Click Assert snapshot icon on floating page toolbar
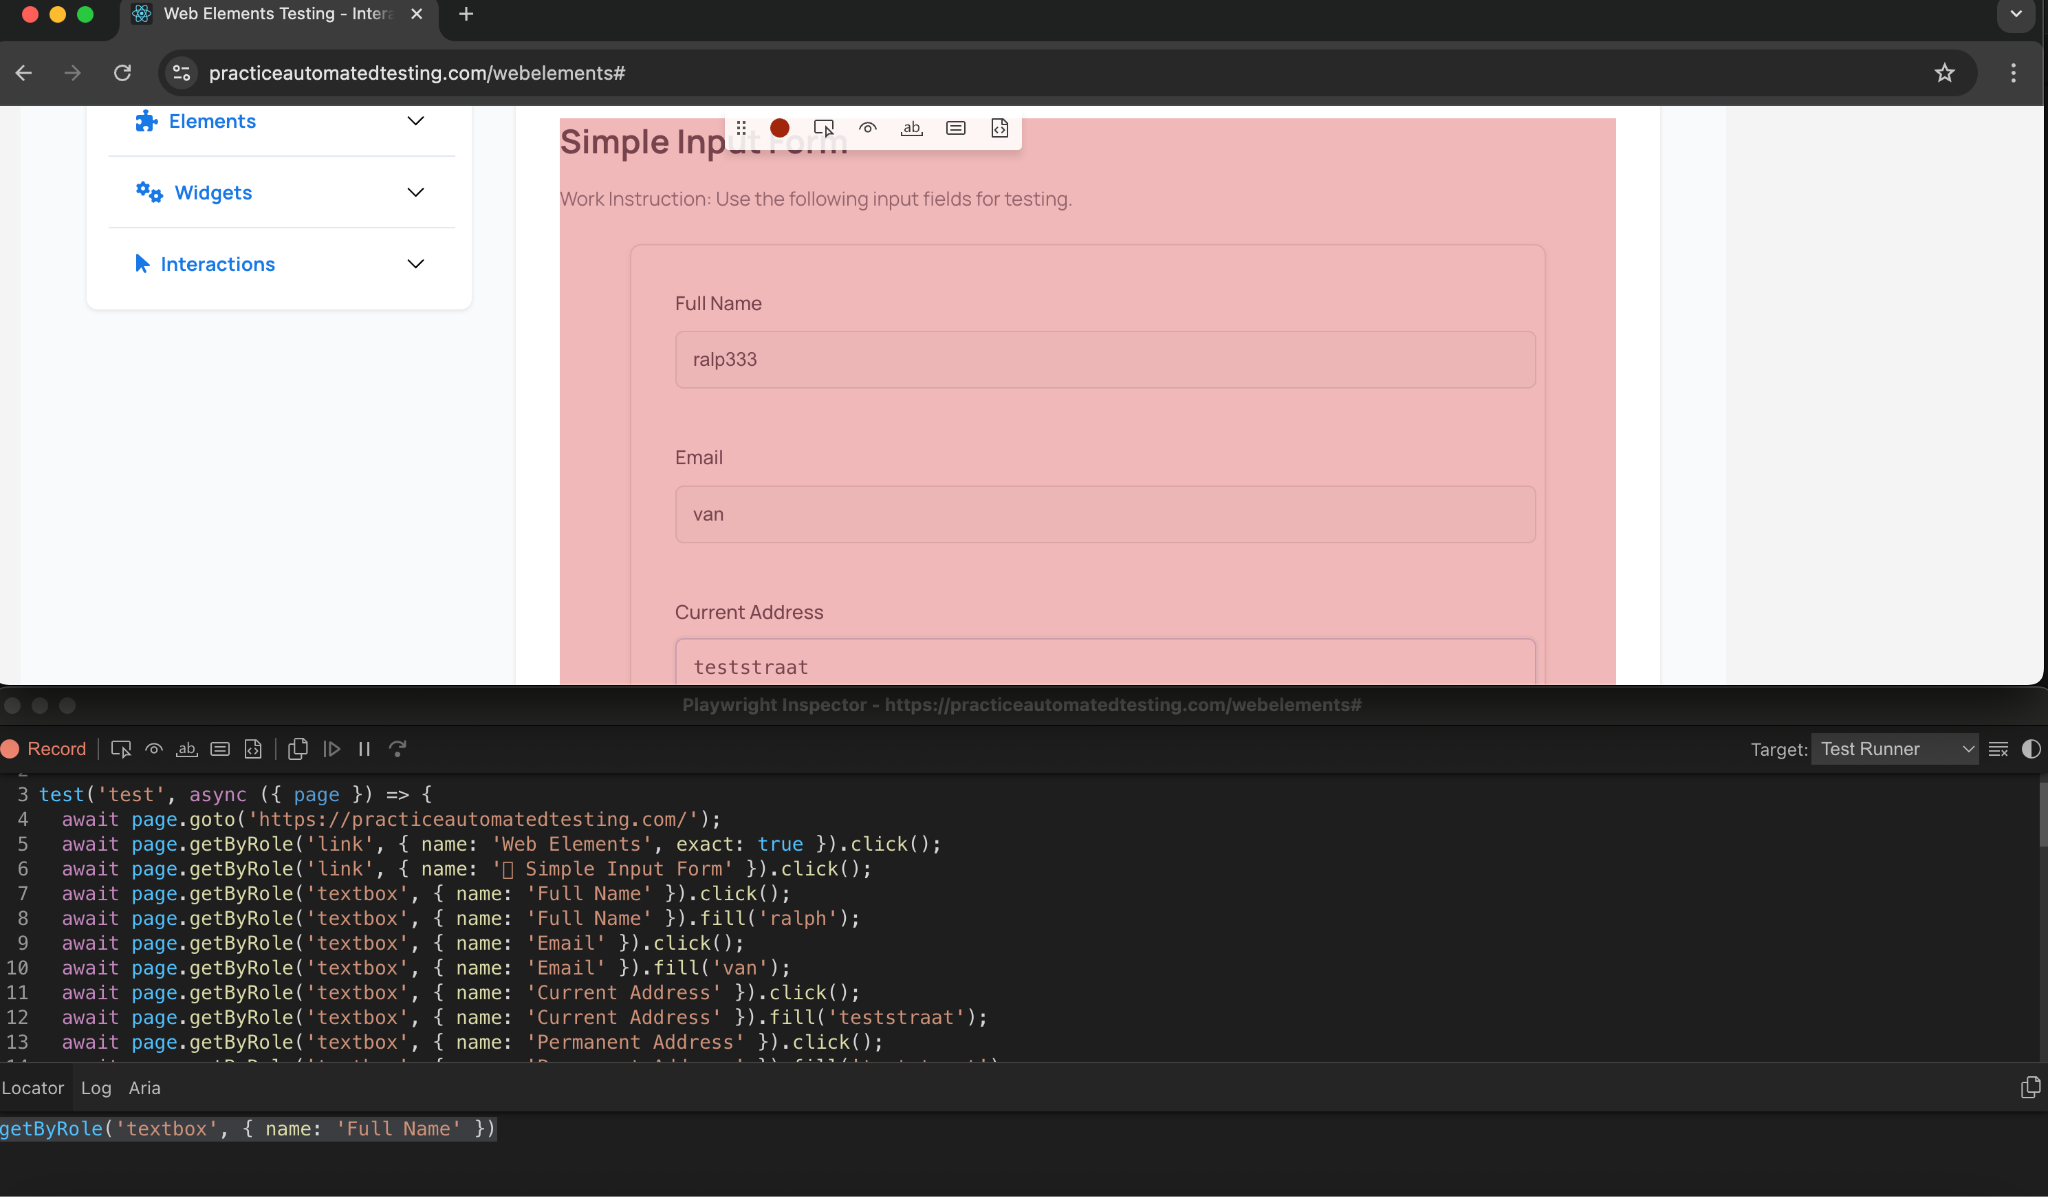2048x1197 pixels. tap(1000, 128)
